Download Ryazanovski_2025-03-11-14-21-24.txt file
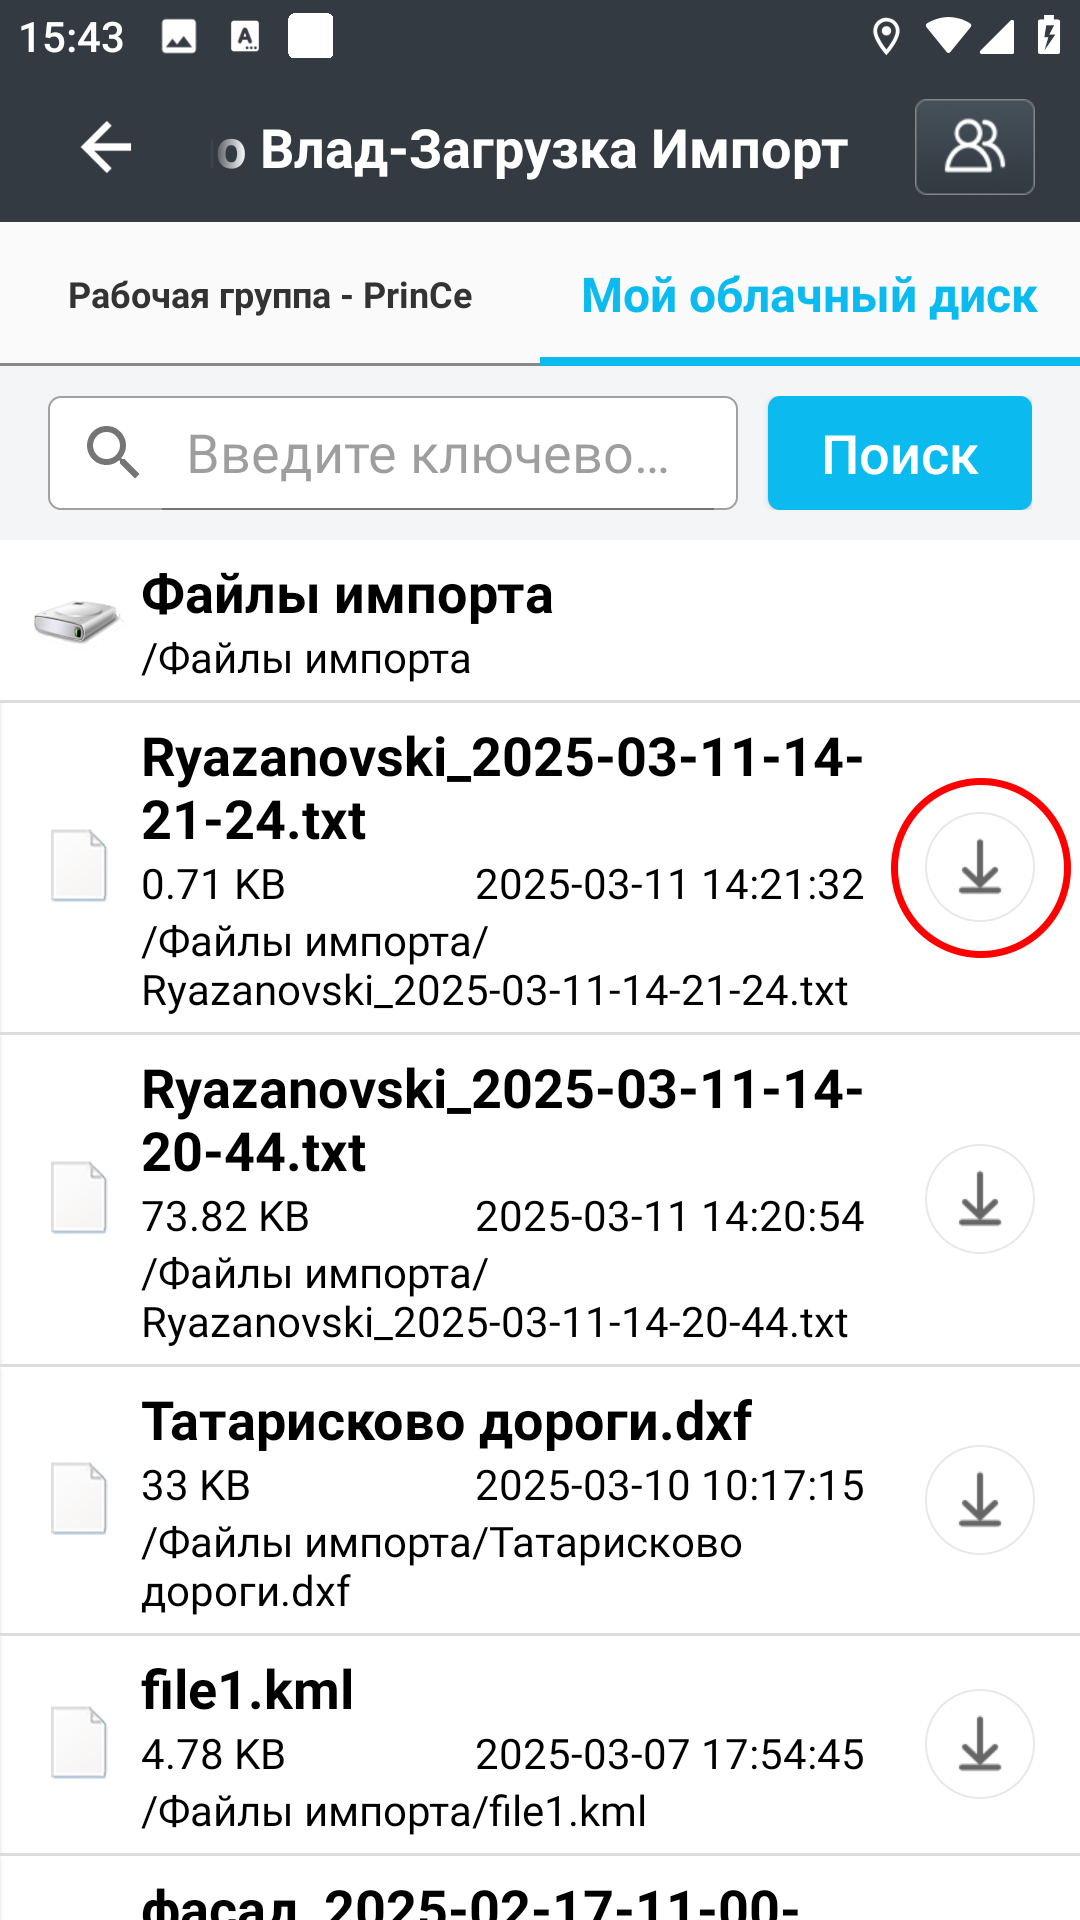The width and height of the screenshot is (1080, 1920). [979, 867]
